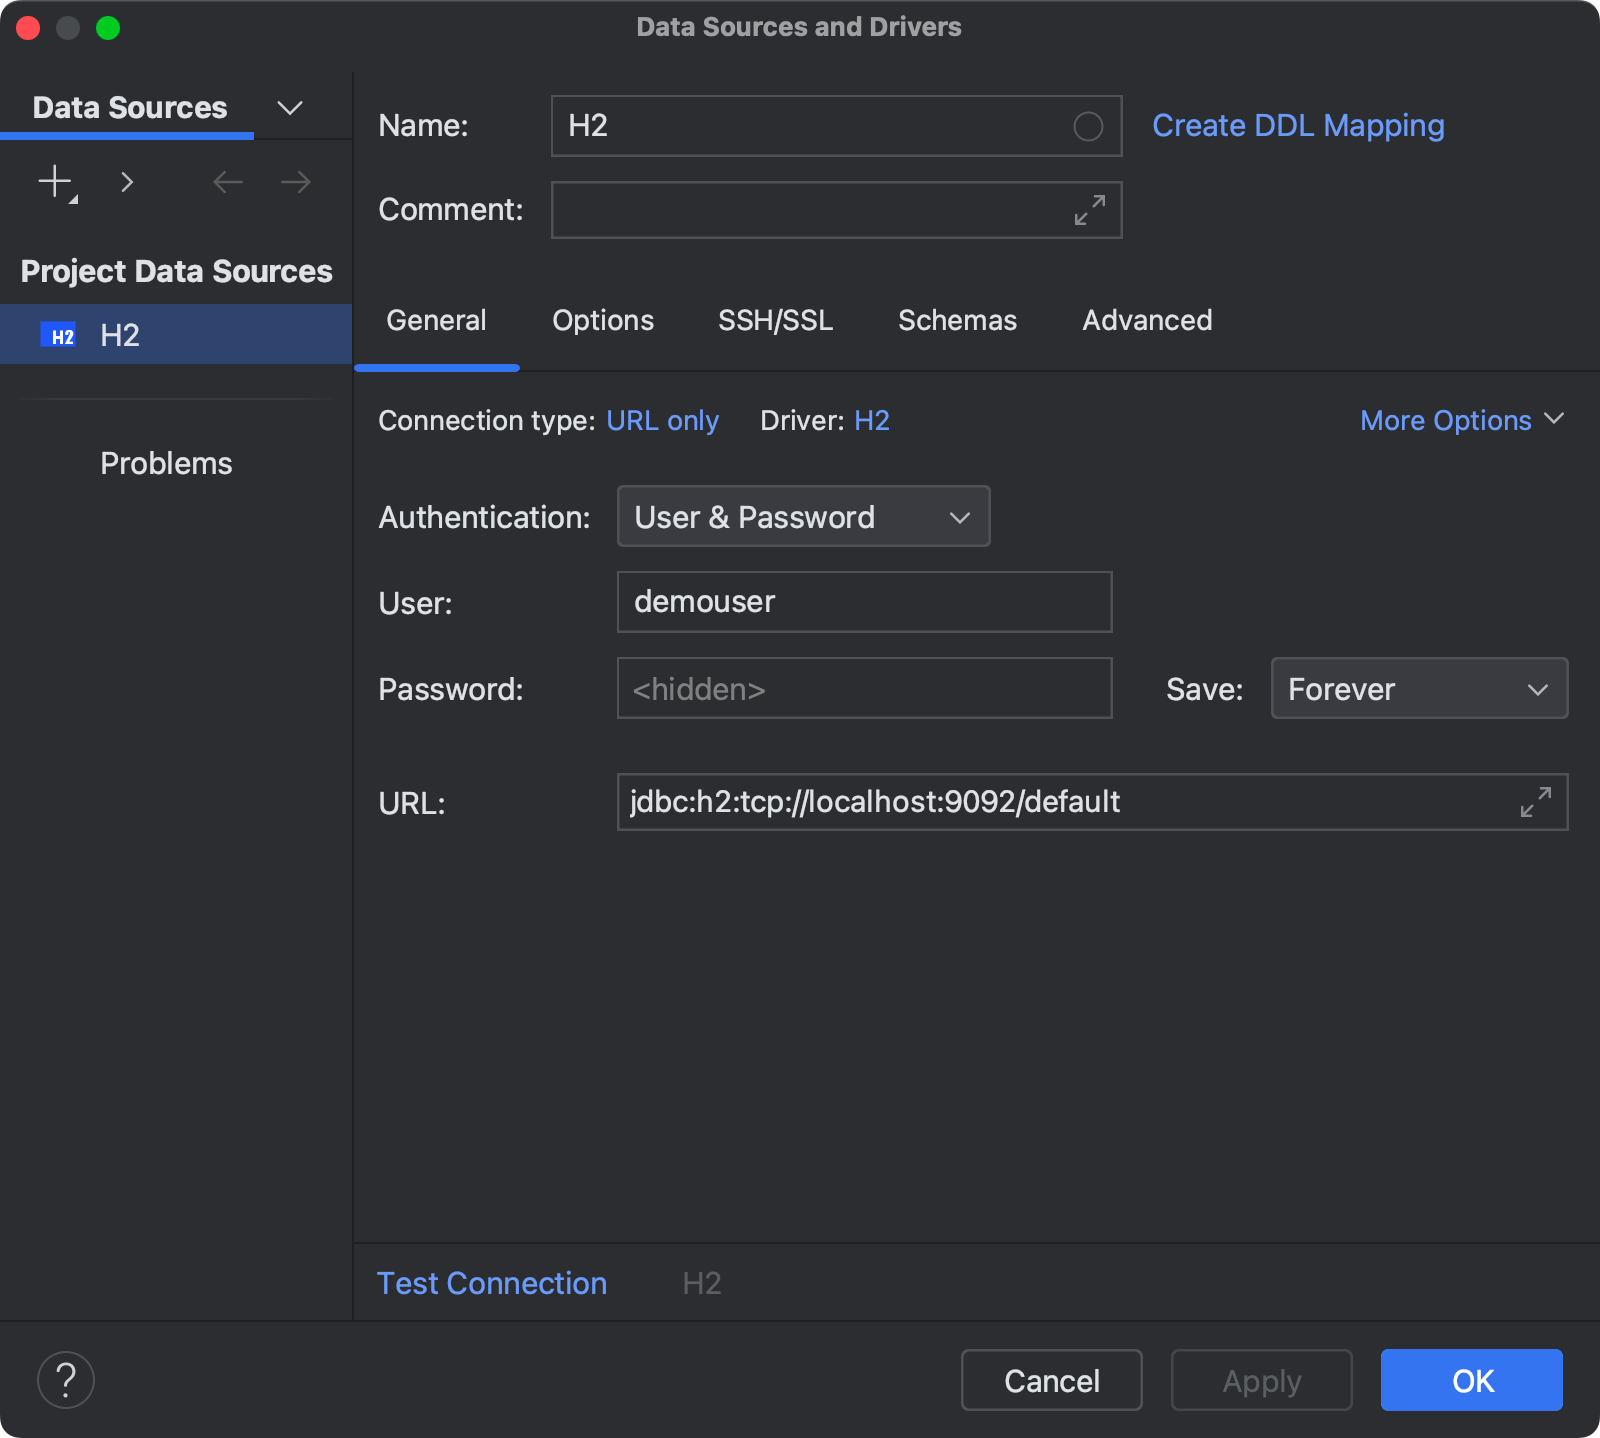Switch to the Schemas tab
1600x1438 pixels.
tap(957, 320)
